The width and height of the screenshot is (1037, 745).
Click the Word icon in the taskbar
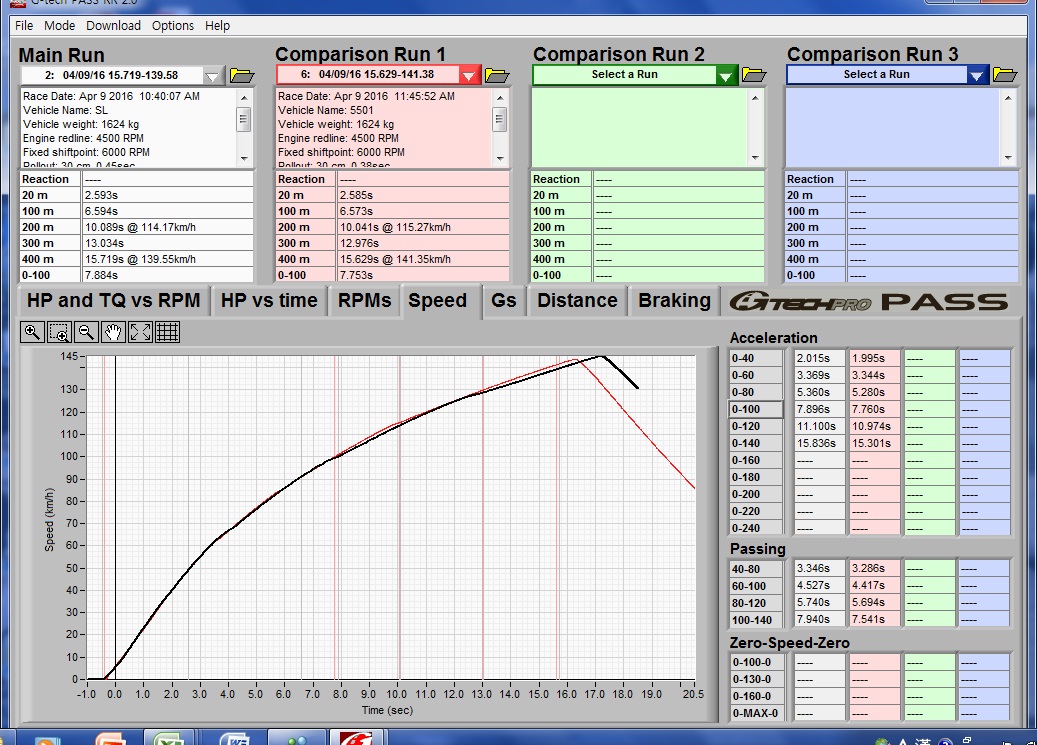pos(233,738)
